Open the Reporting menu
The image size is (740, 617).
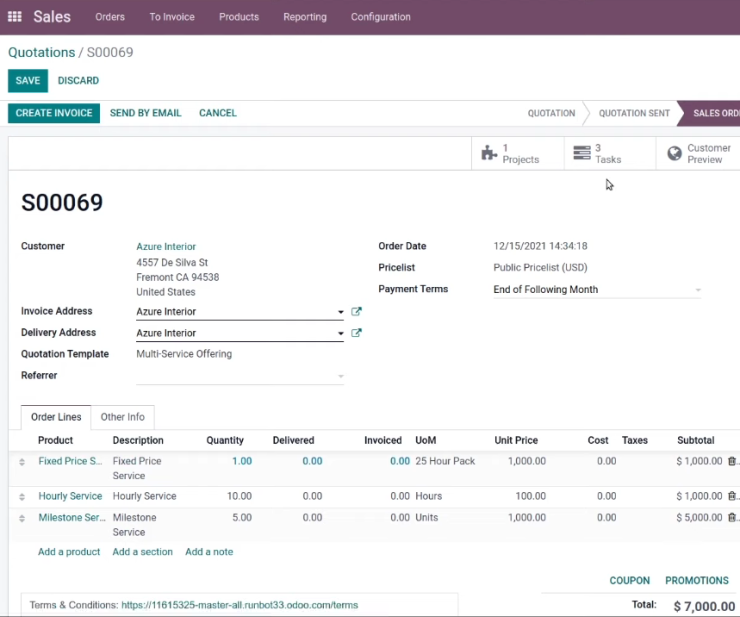tap(305, 17)
